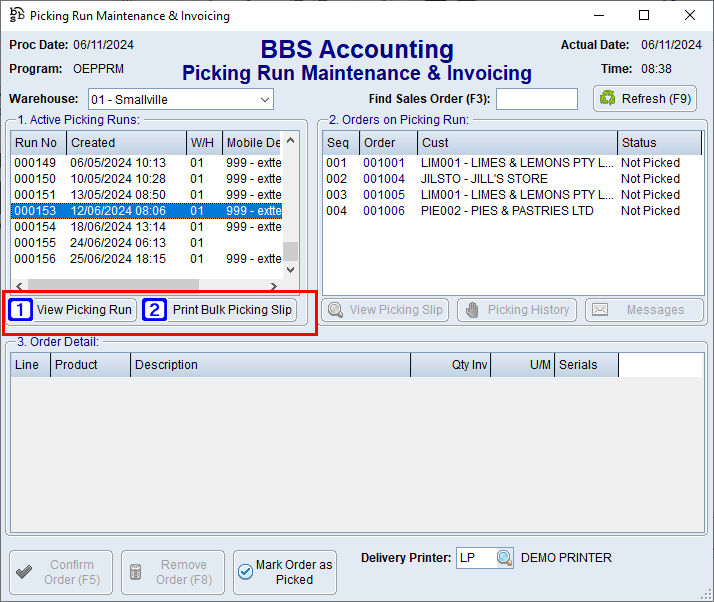
Task: Sort by the Run No column header
Action: click(37, 143)
